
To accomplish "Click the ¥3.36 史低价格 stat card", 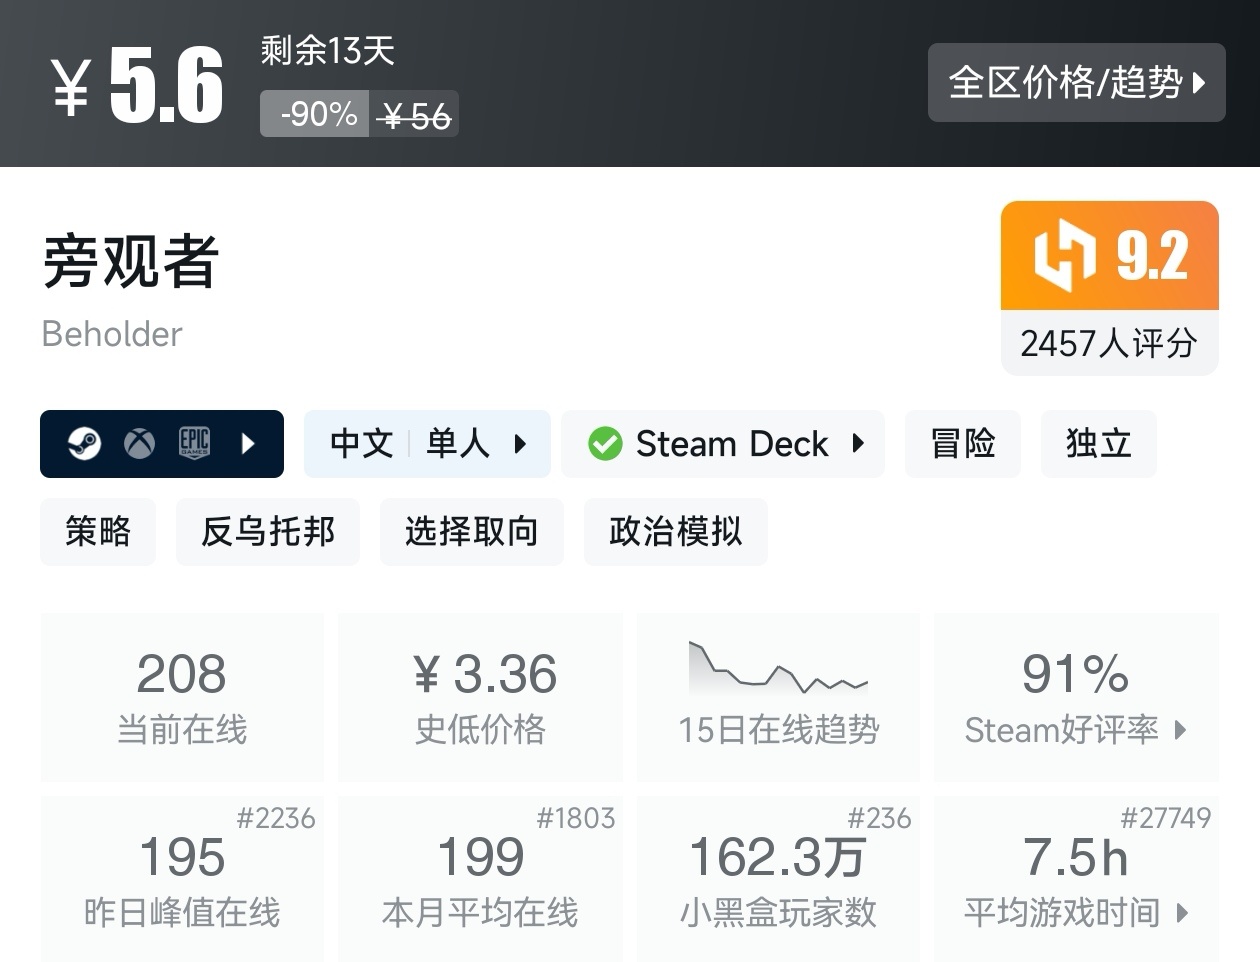I will [480, 697].
